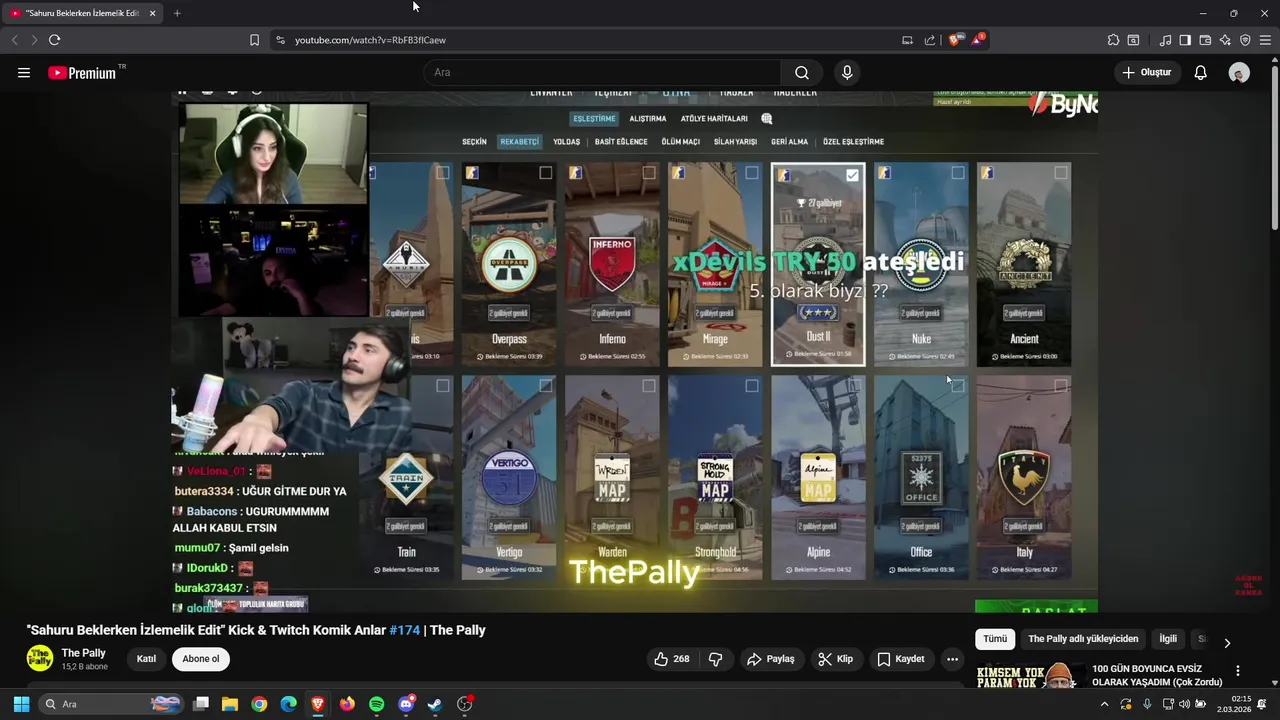Screen dimensions: 1280x720
Task: Open the Windows Start menu
Action: click(21, 704)
